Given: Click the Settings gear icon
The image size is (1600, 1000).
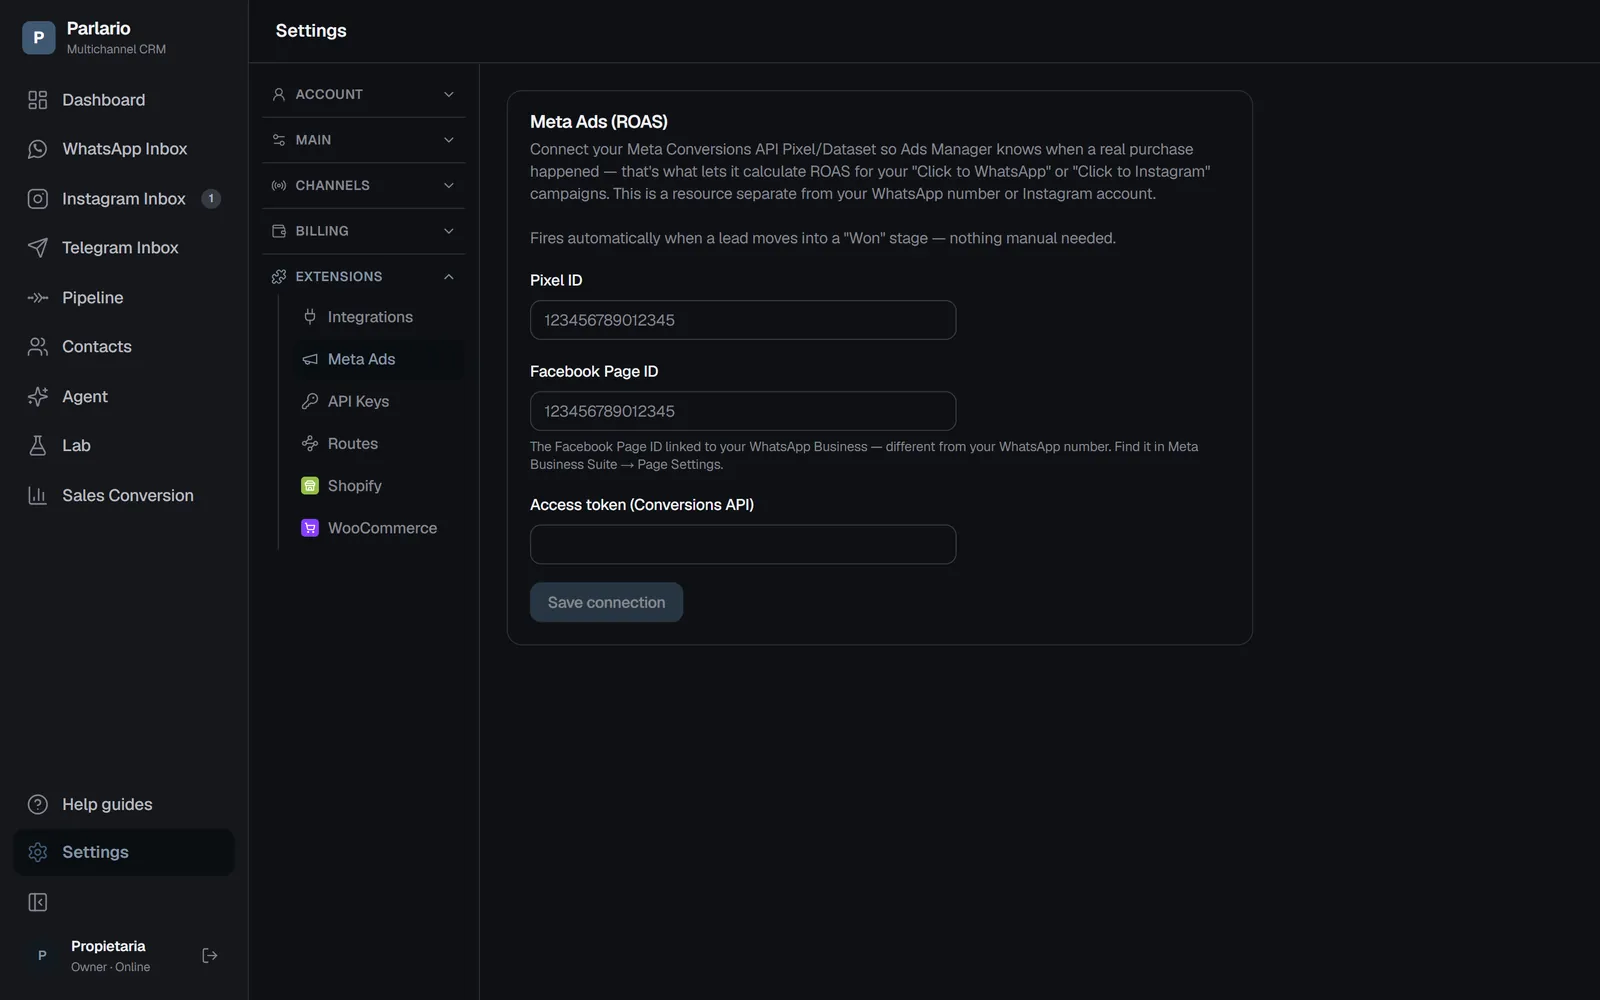Looking at the screenshot, I should tap(38, 852).
